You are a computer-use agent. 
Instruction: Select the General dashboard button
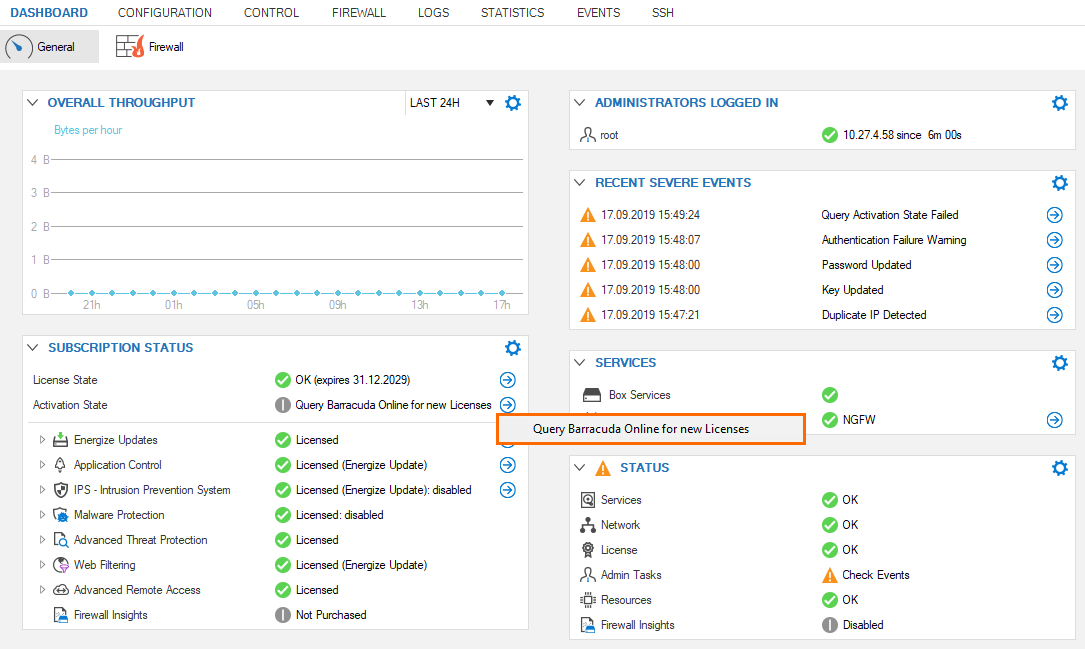[51, 47]
